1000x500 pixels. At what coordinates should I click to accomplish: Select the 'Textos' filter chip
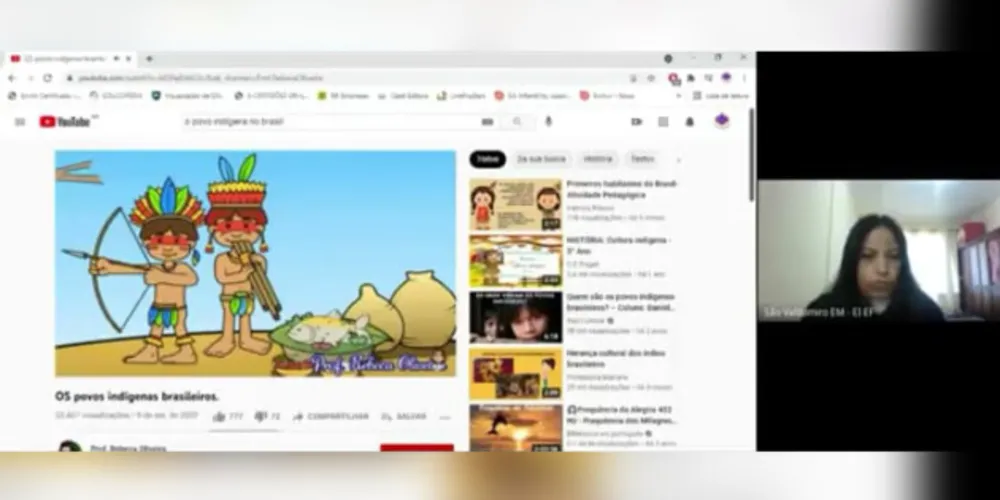point(642,159)
